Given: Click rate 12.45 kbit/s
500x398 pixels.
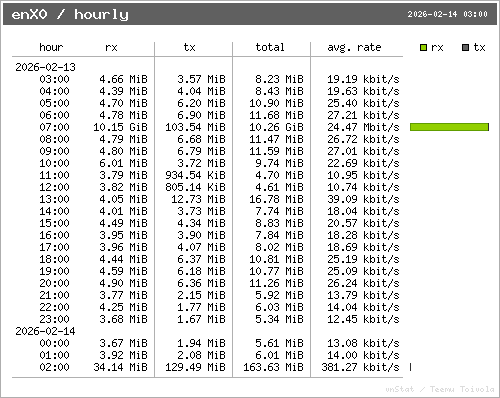Looking at the screenshot, I should coord(363,319).
